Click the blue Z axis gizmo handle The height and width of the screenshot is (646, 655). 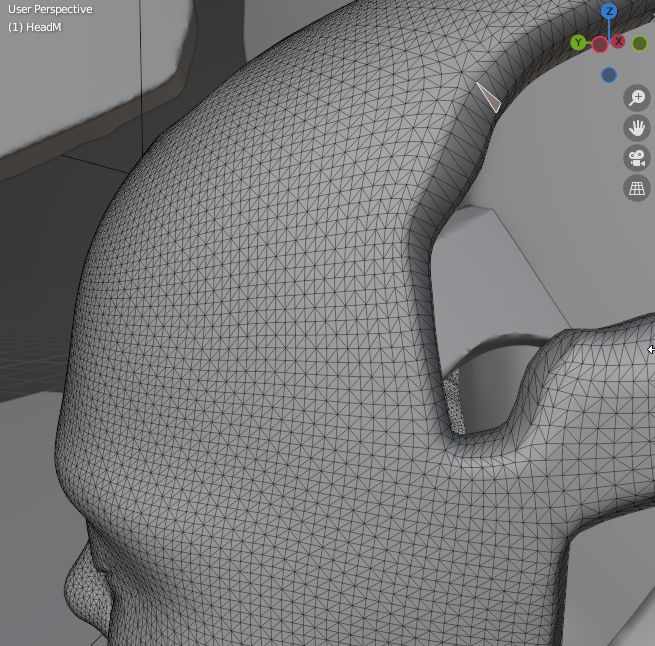[609, 11]
